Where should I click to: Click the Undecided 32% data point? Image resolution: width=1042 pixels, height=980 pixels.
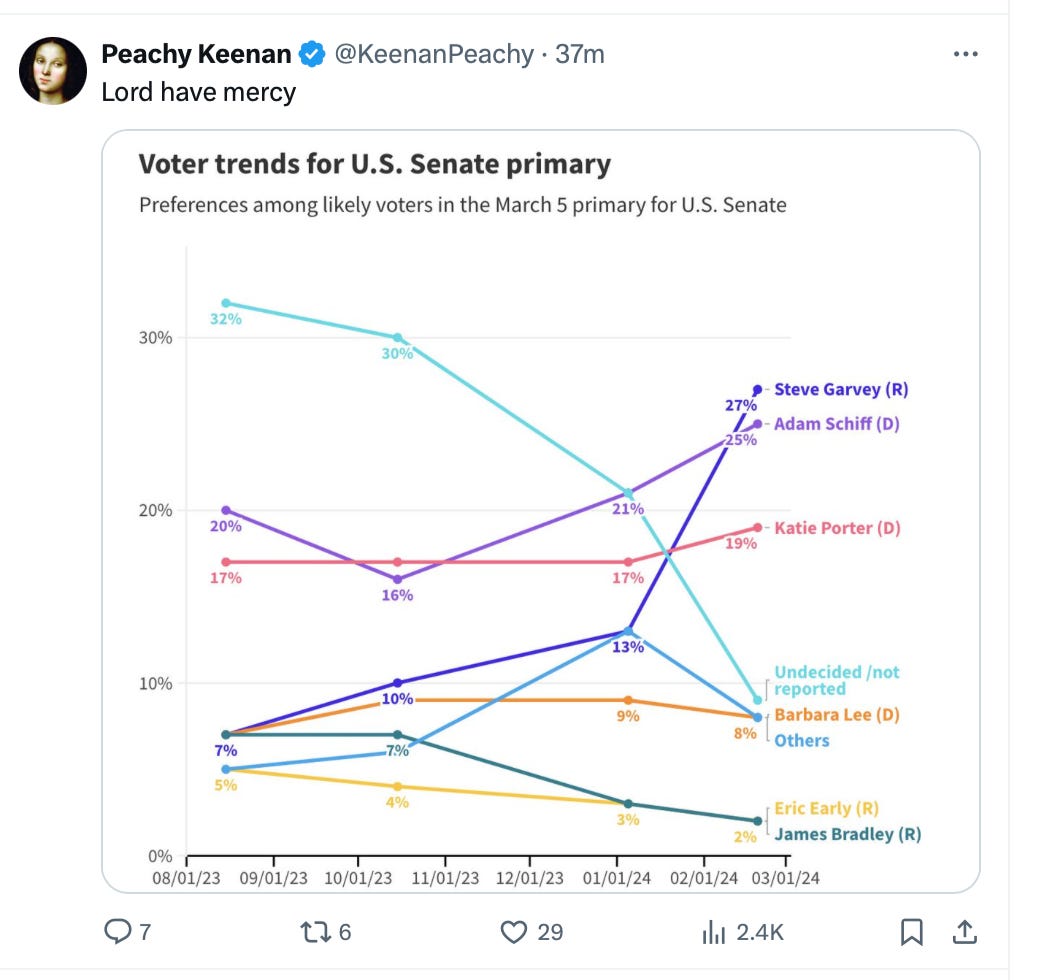tap(226, 303)
